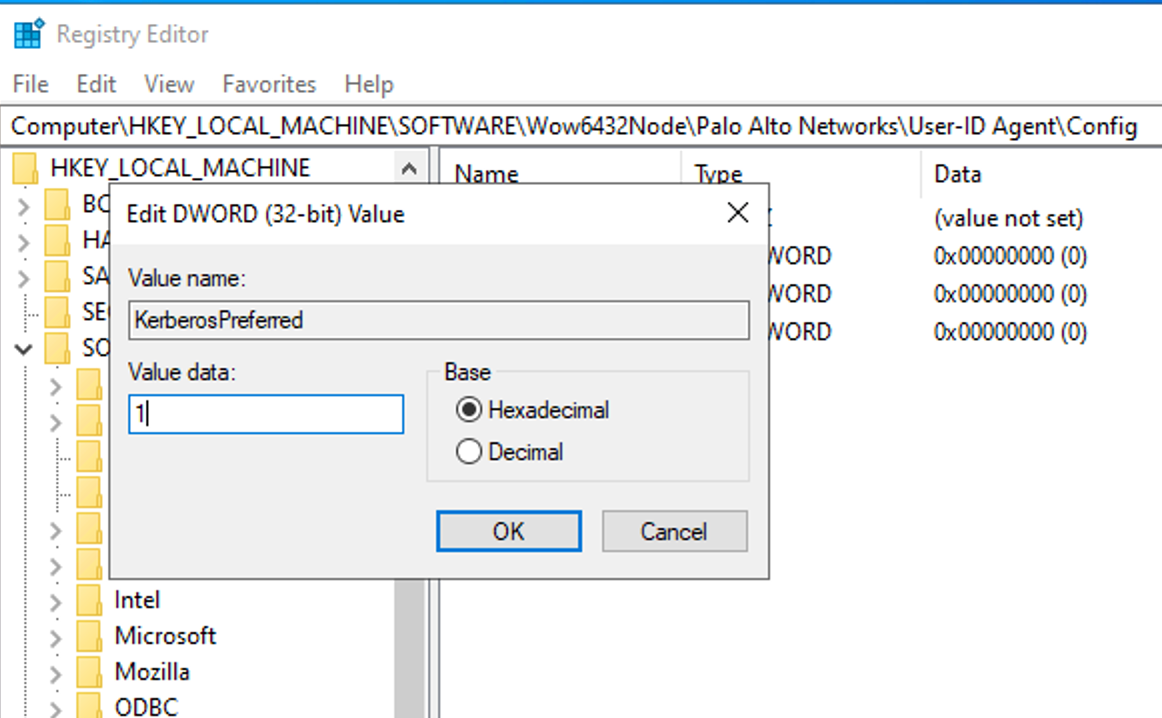Screen dimensions: 1162x718
Task: Click OK to save the DWORD value
Action: pyautogui.click(x=508, y=531)
